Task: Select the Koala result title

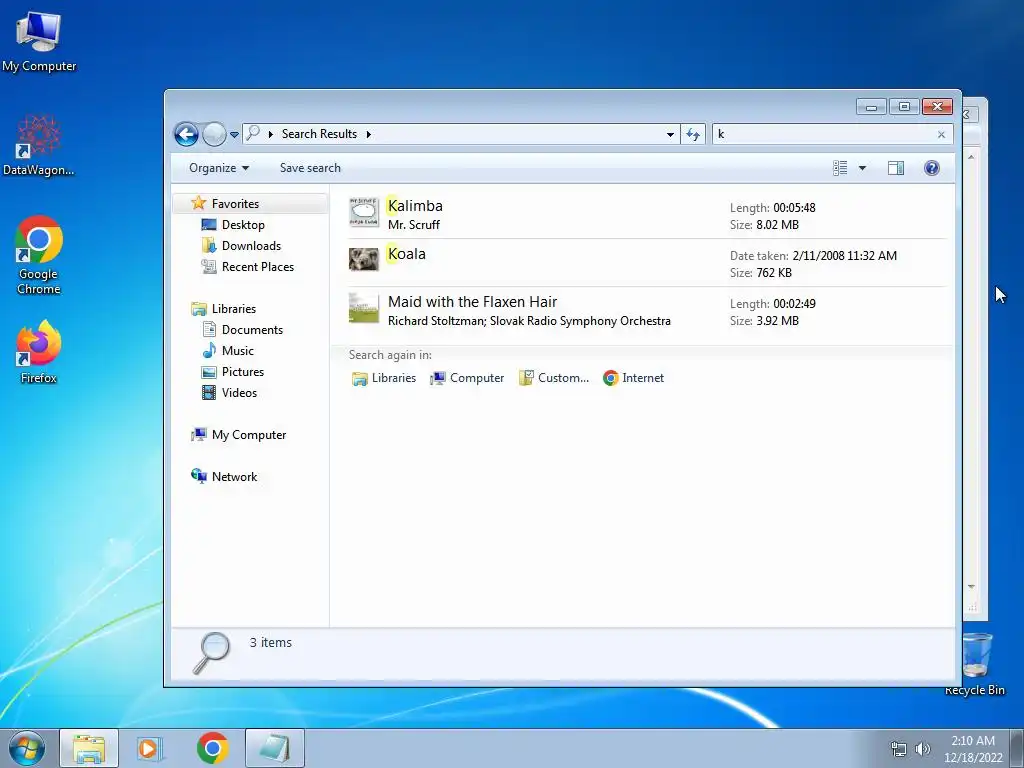Action: click(406, 254)
